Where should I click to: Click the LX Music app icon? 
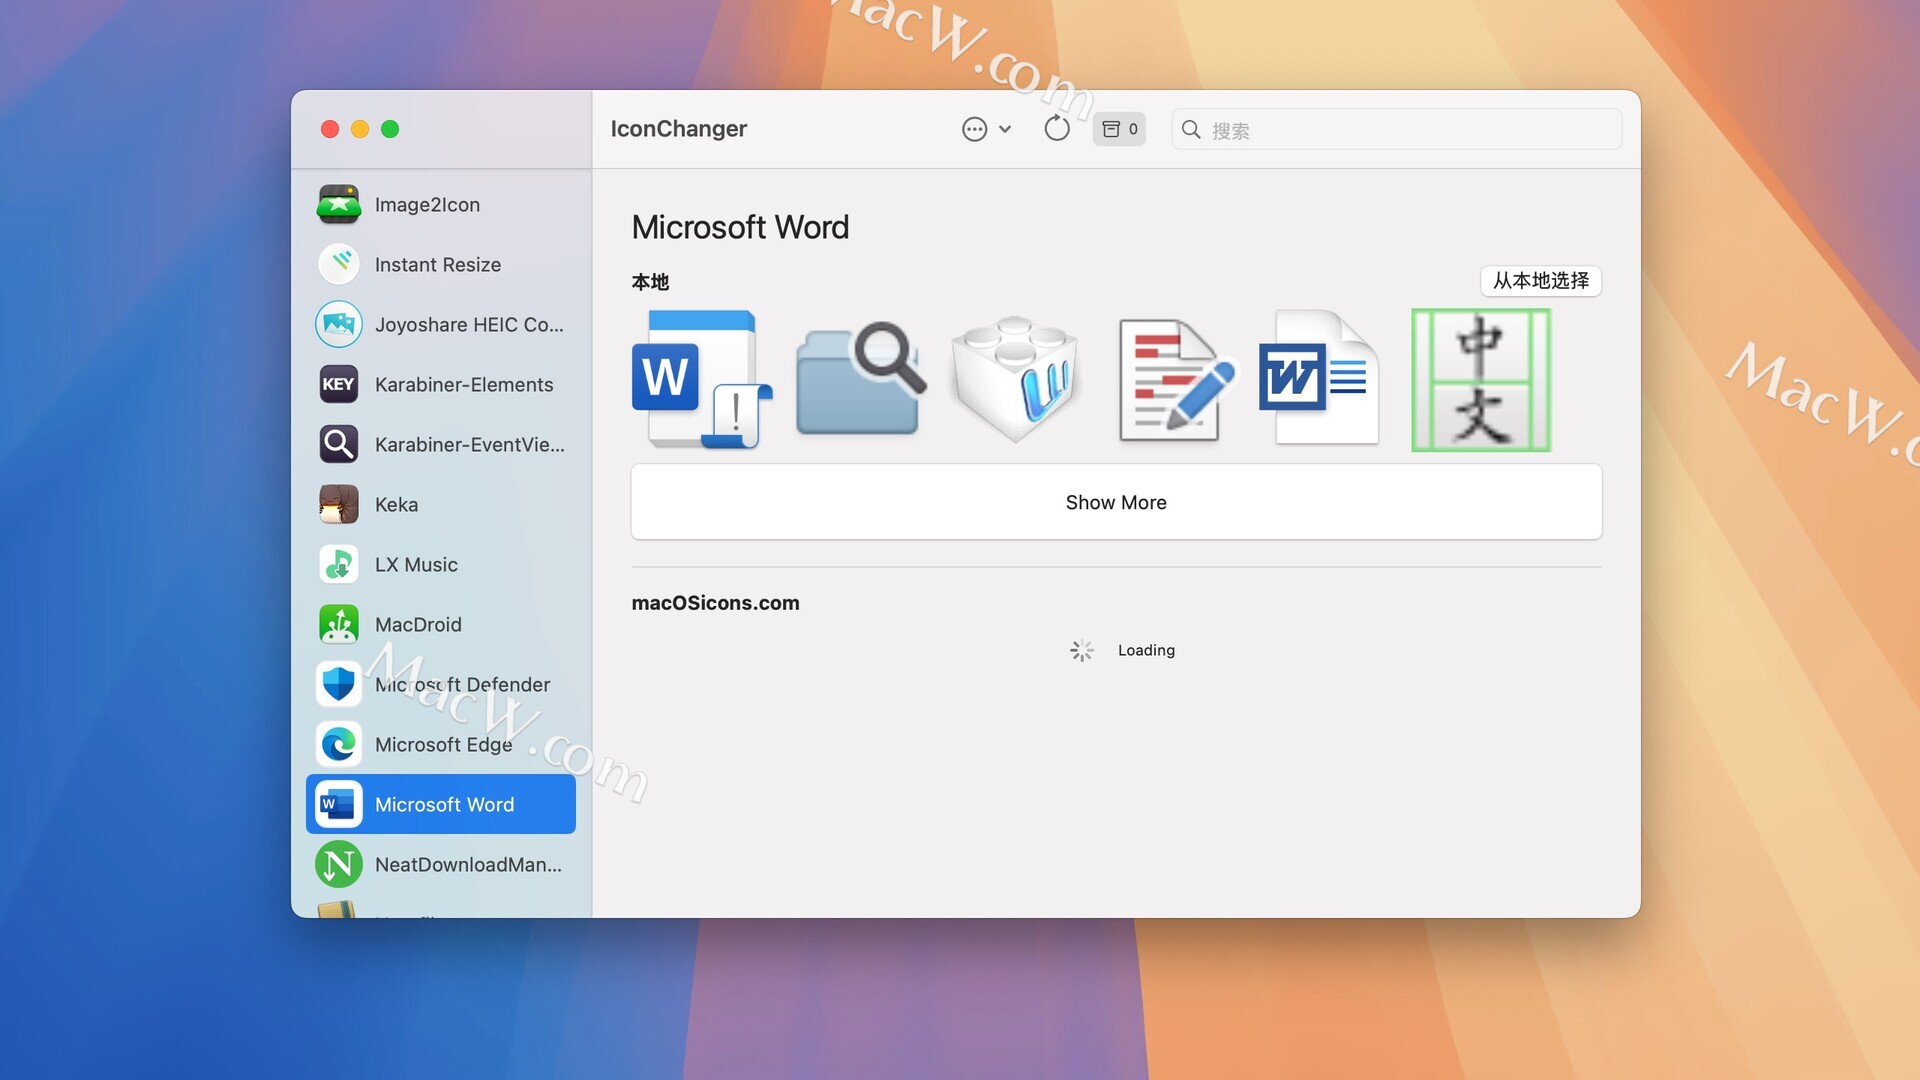click(339, 564)
